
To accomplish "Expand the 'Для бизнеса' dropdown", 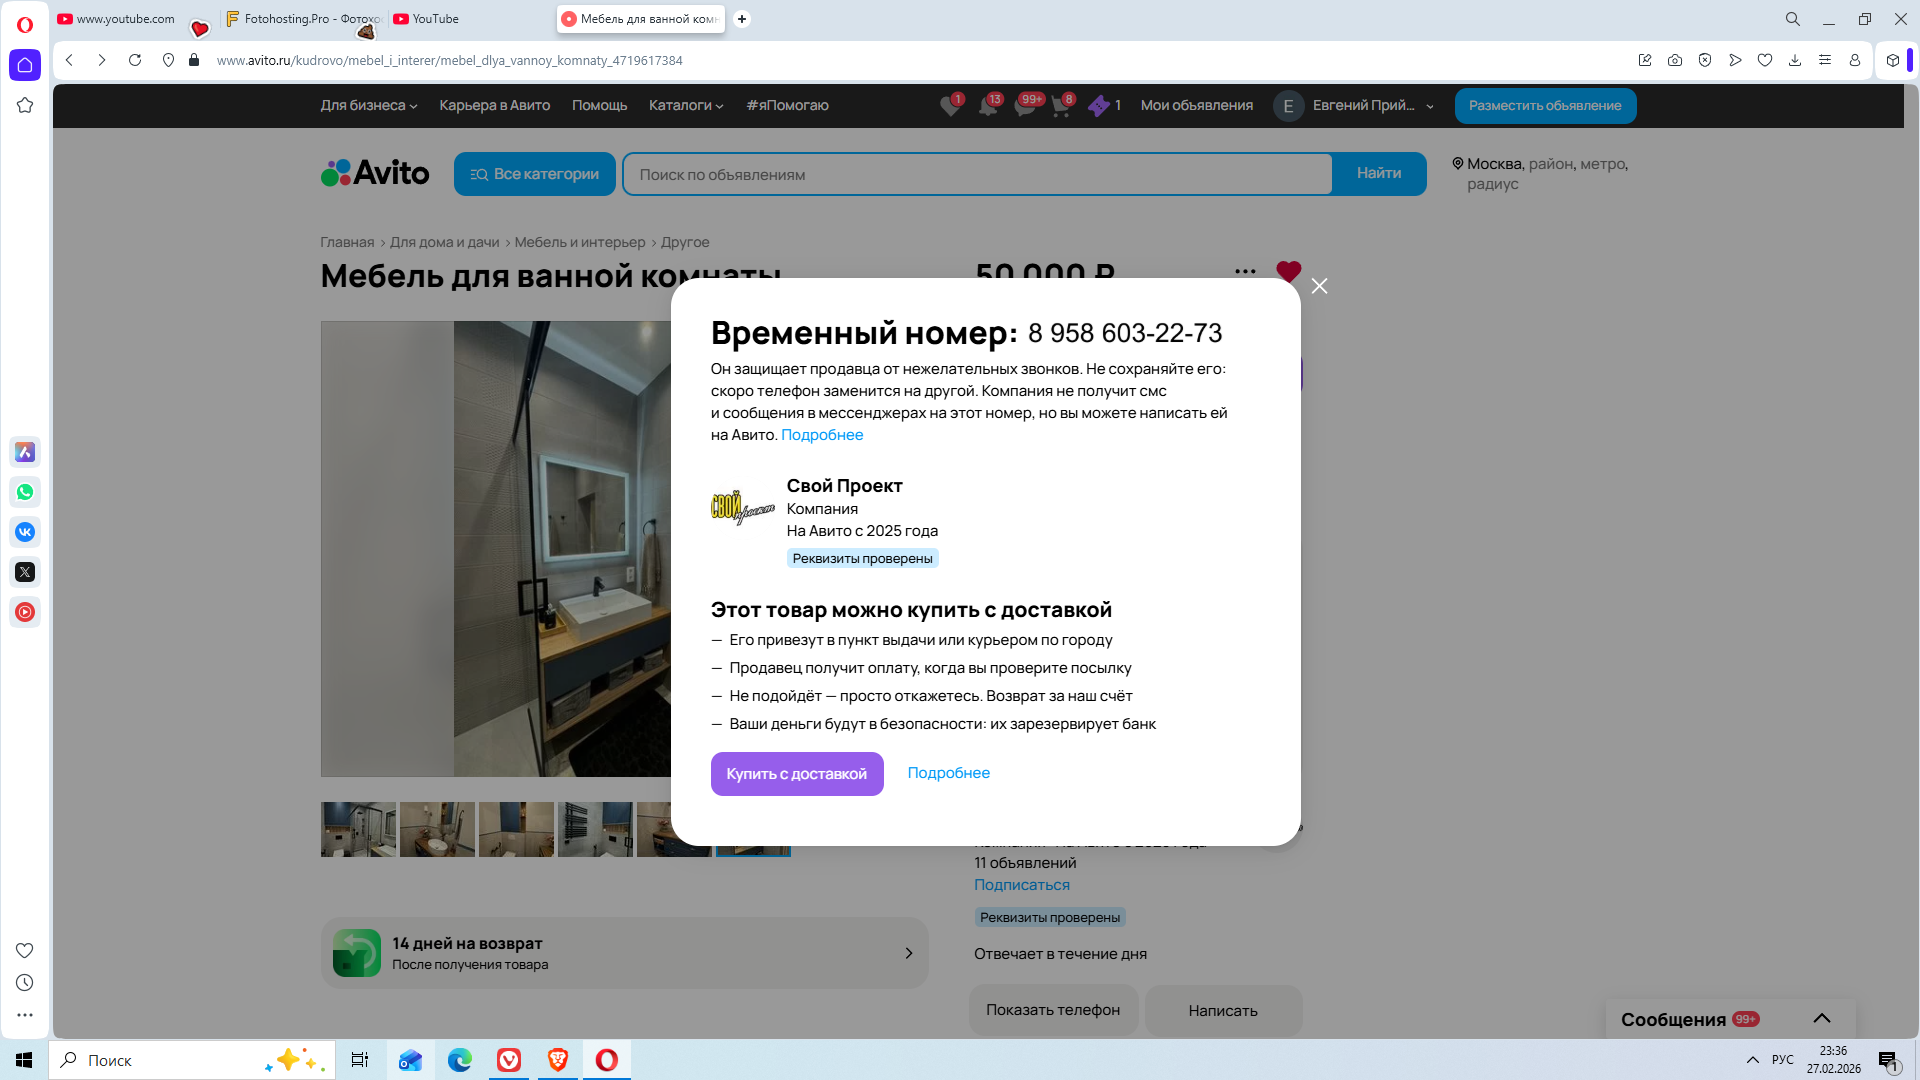I will coord(368,105).
